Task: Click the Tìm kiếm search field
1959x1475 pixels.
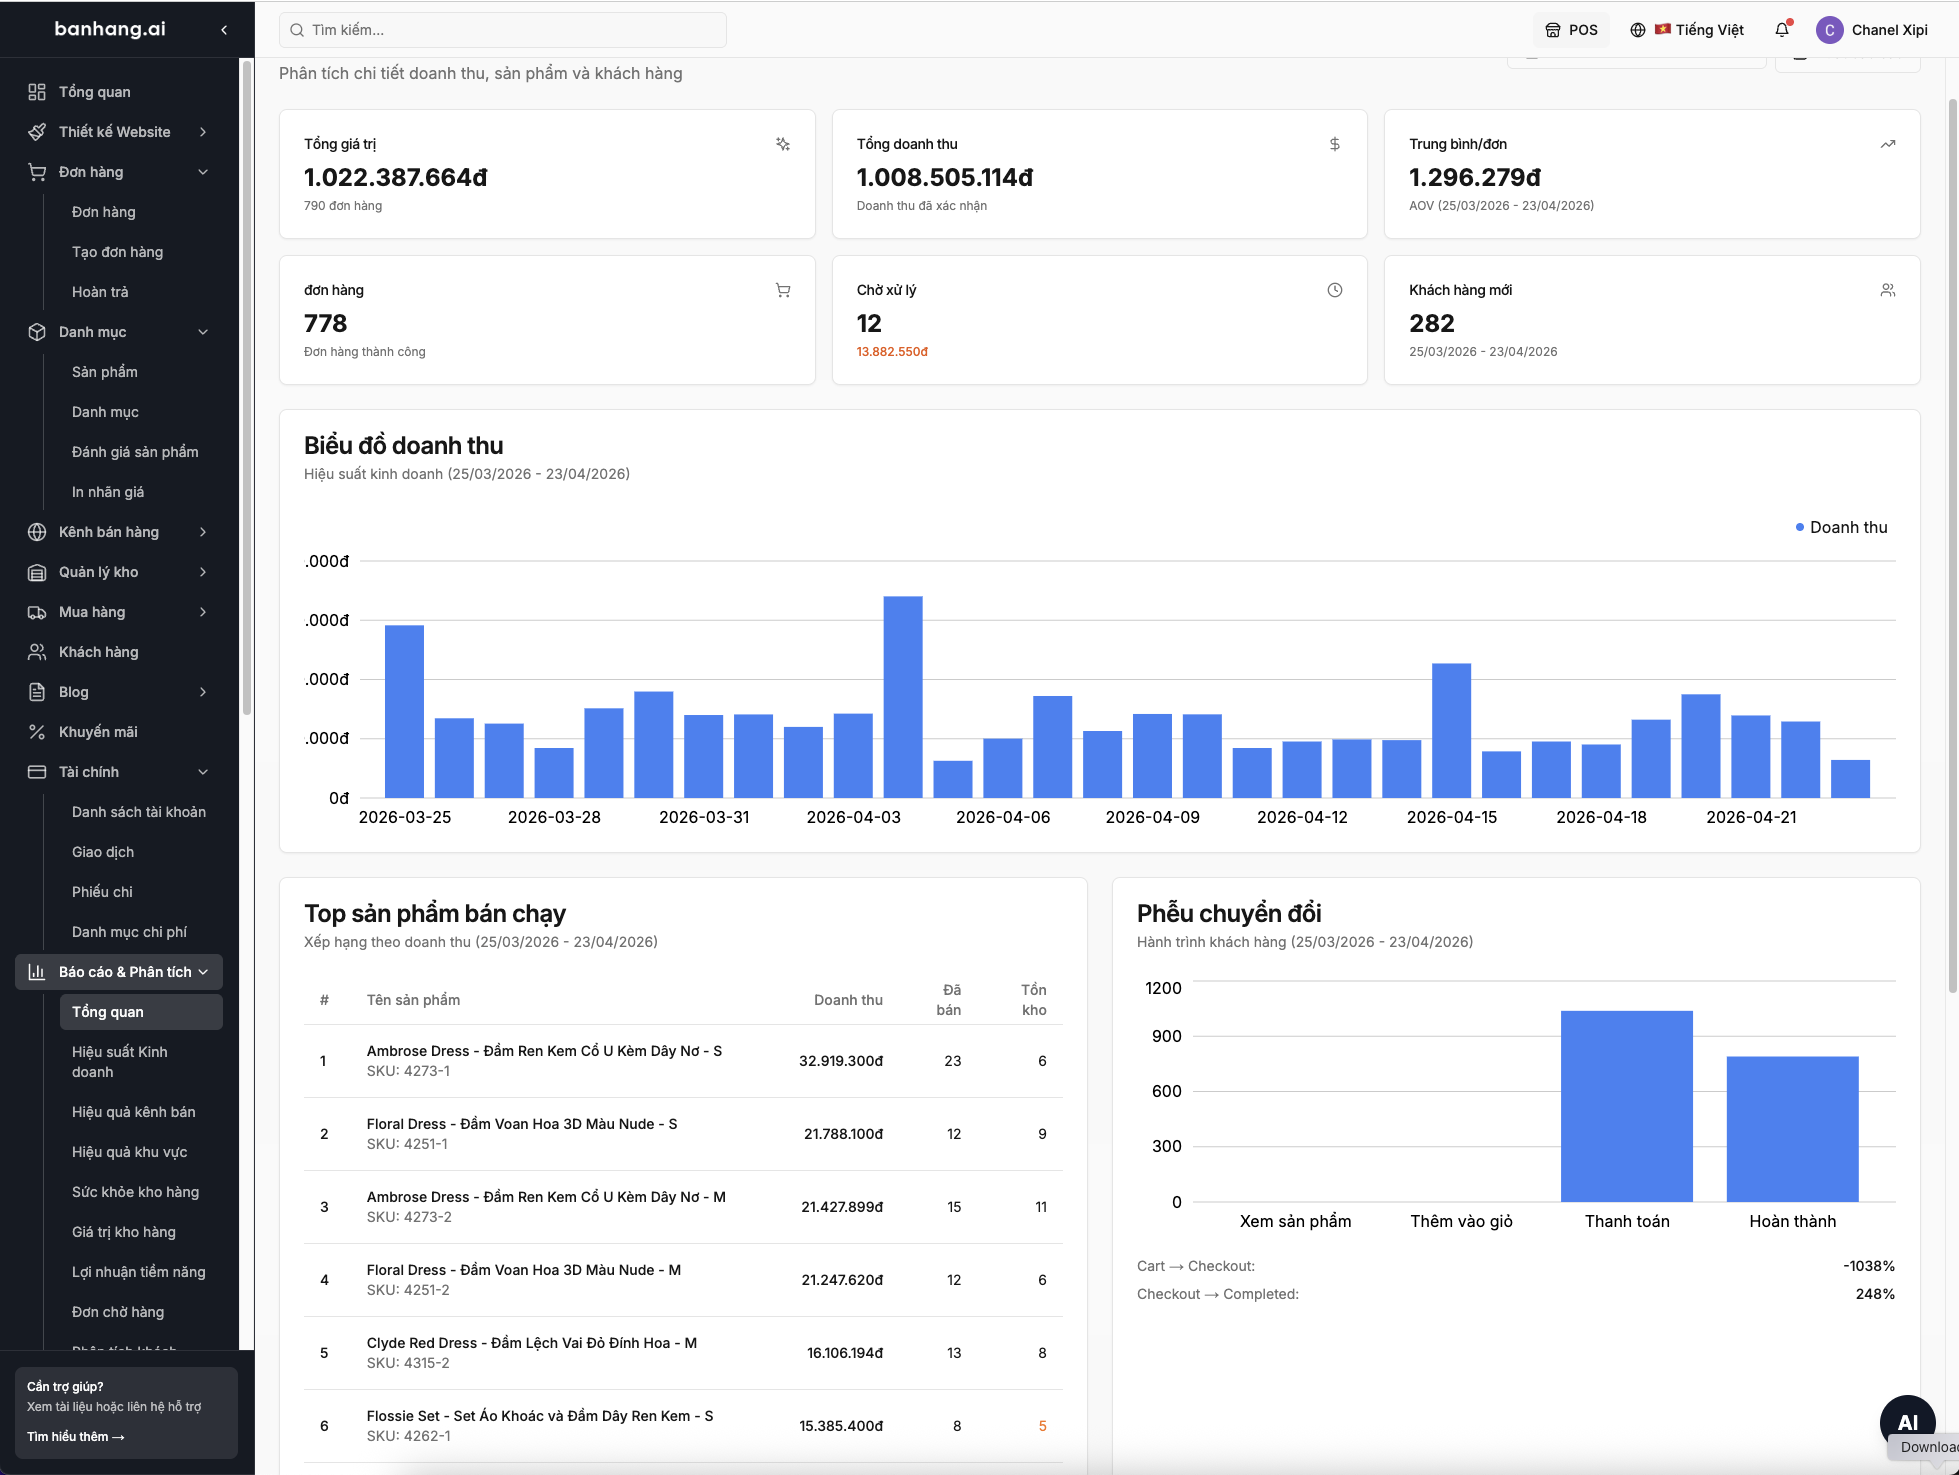Action: tap(503, 30)
